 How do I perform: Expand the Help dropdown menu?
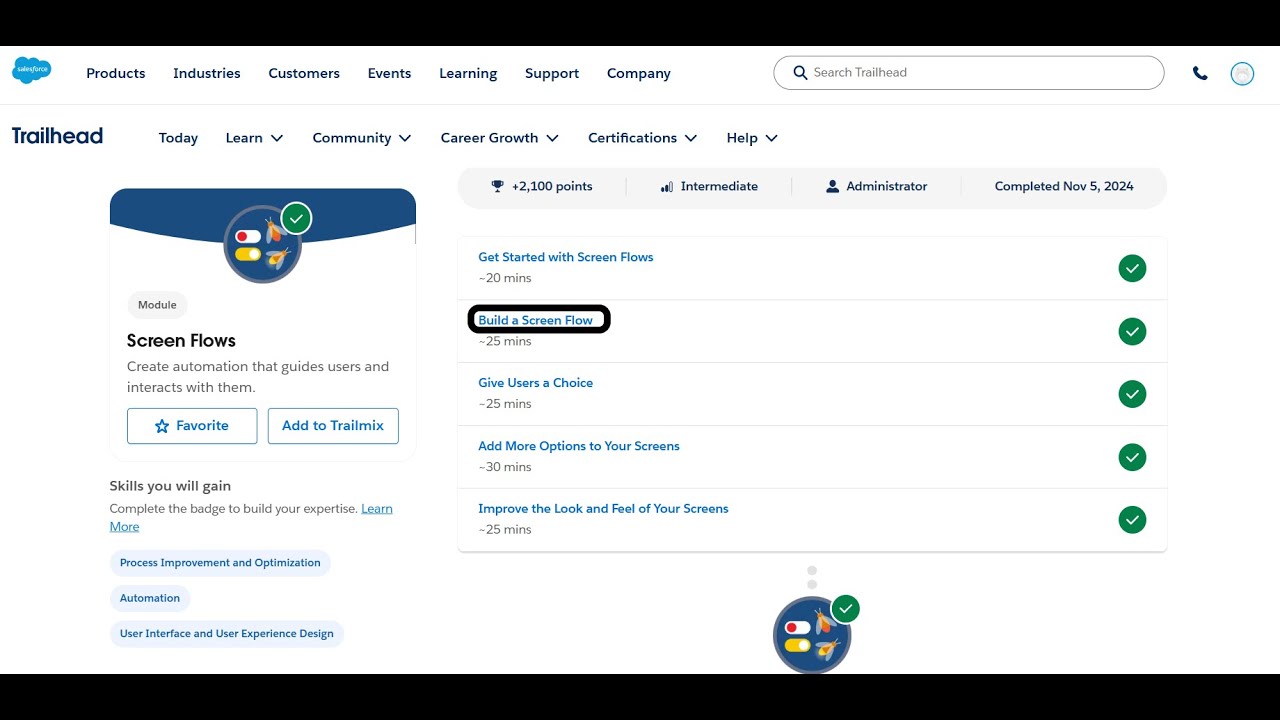(752, 138)
